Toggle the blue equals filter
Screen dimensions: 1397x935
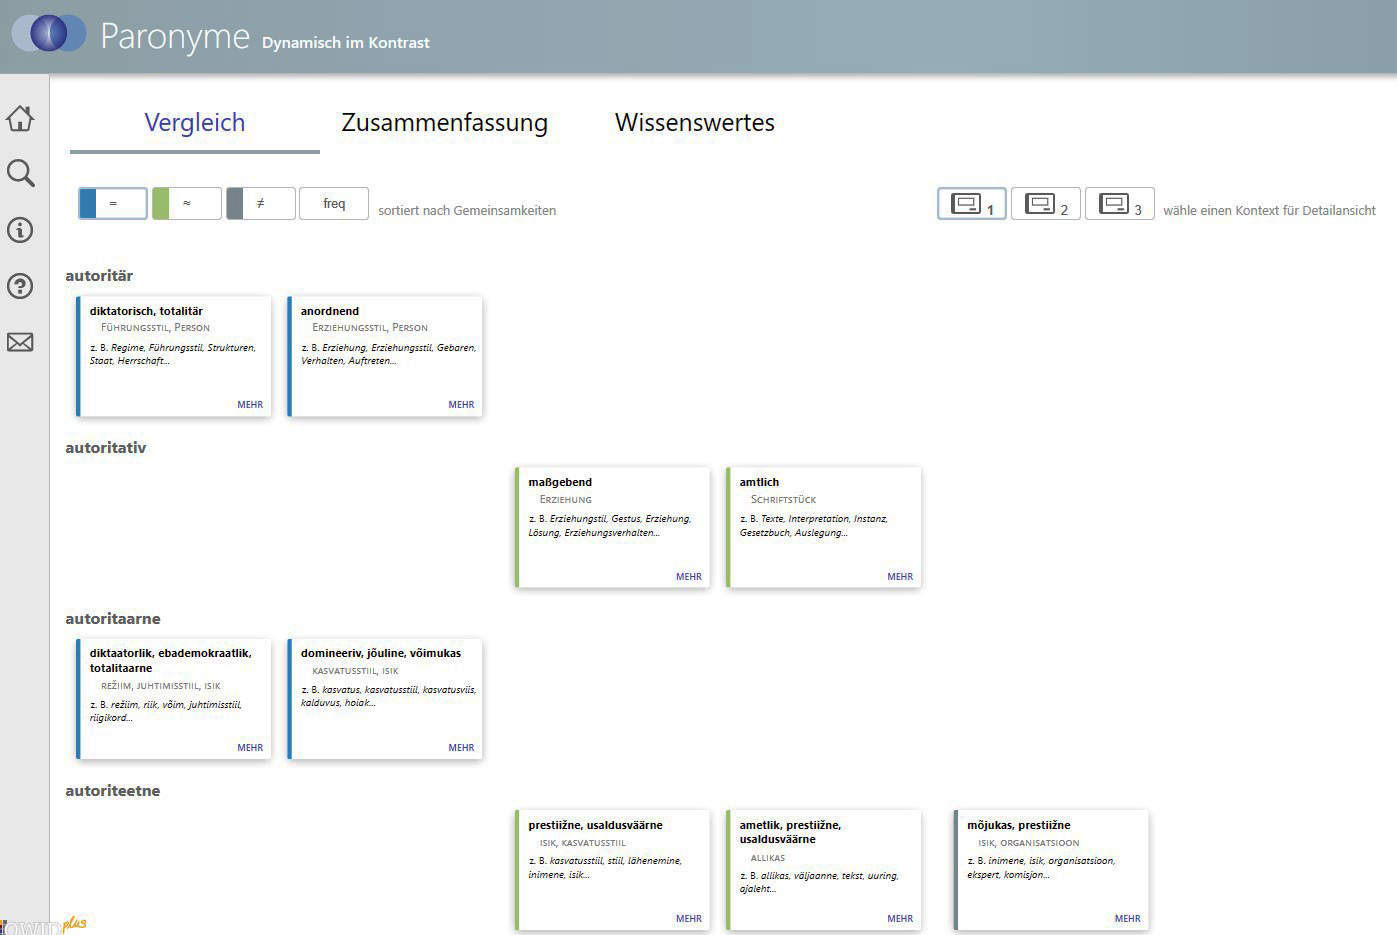(113, 203)
